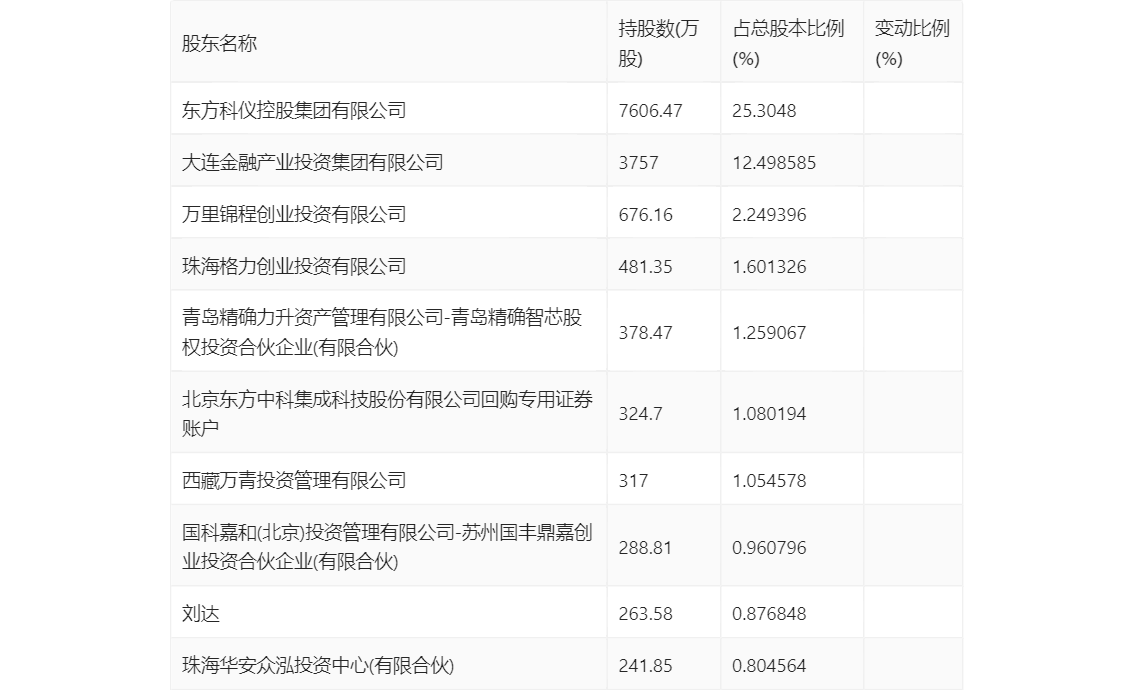
Task: Select shareholder 刘达
Action: [200, 614]
